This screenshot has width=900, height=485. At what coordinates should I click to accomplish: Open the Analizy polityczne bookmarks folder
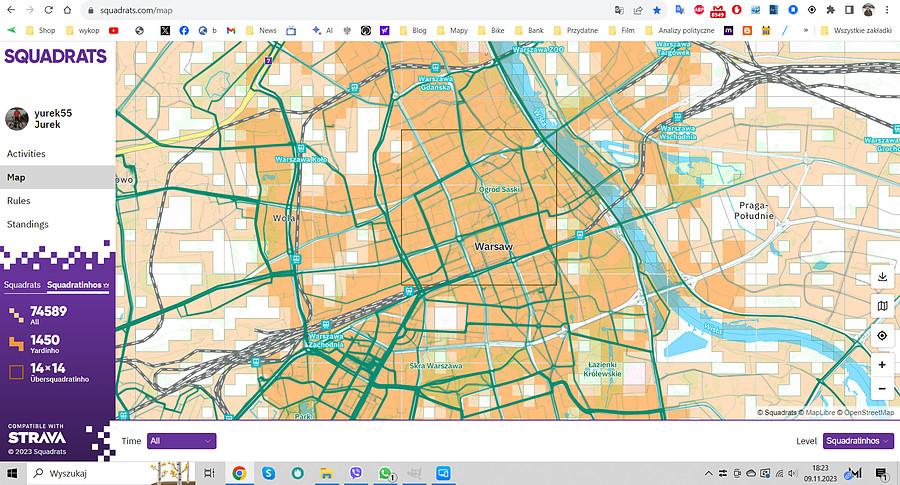[x=680, y=30]
